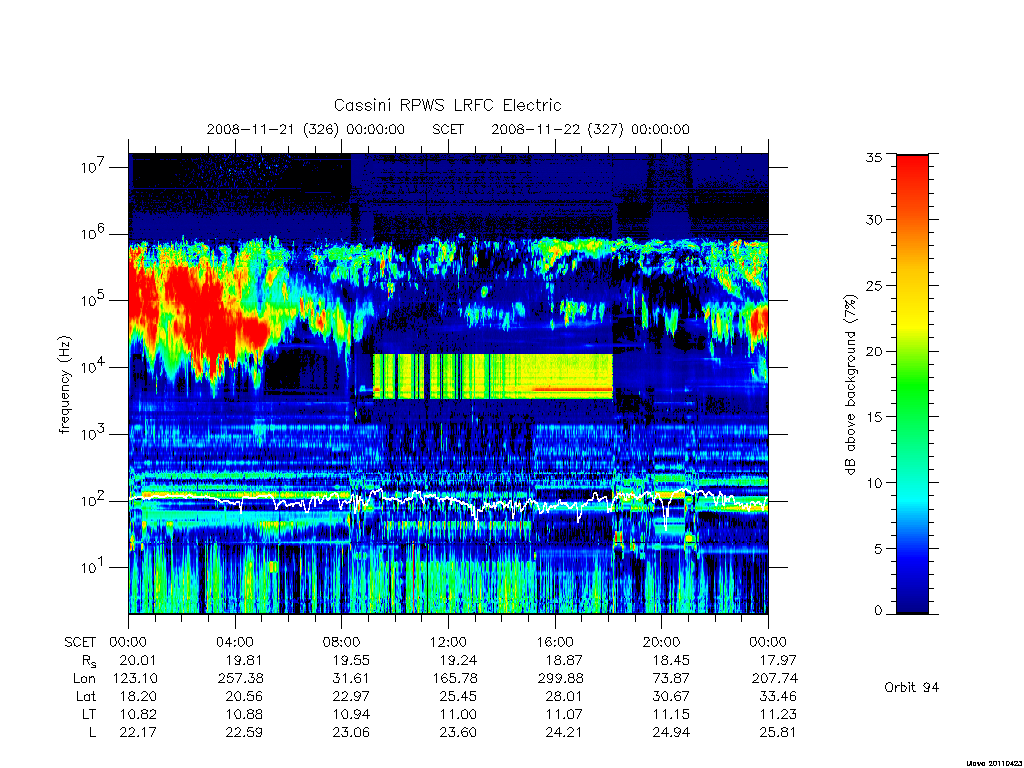Click the "08:00" time axis label

[x=341, y=642]
